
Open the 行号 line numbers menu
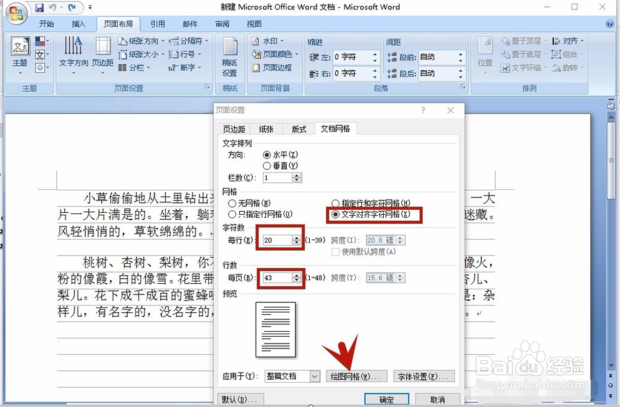(x=185, y=55)
